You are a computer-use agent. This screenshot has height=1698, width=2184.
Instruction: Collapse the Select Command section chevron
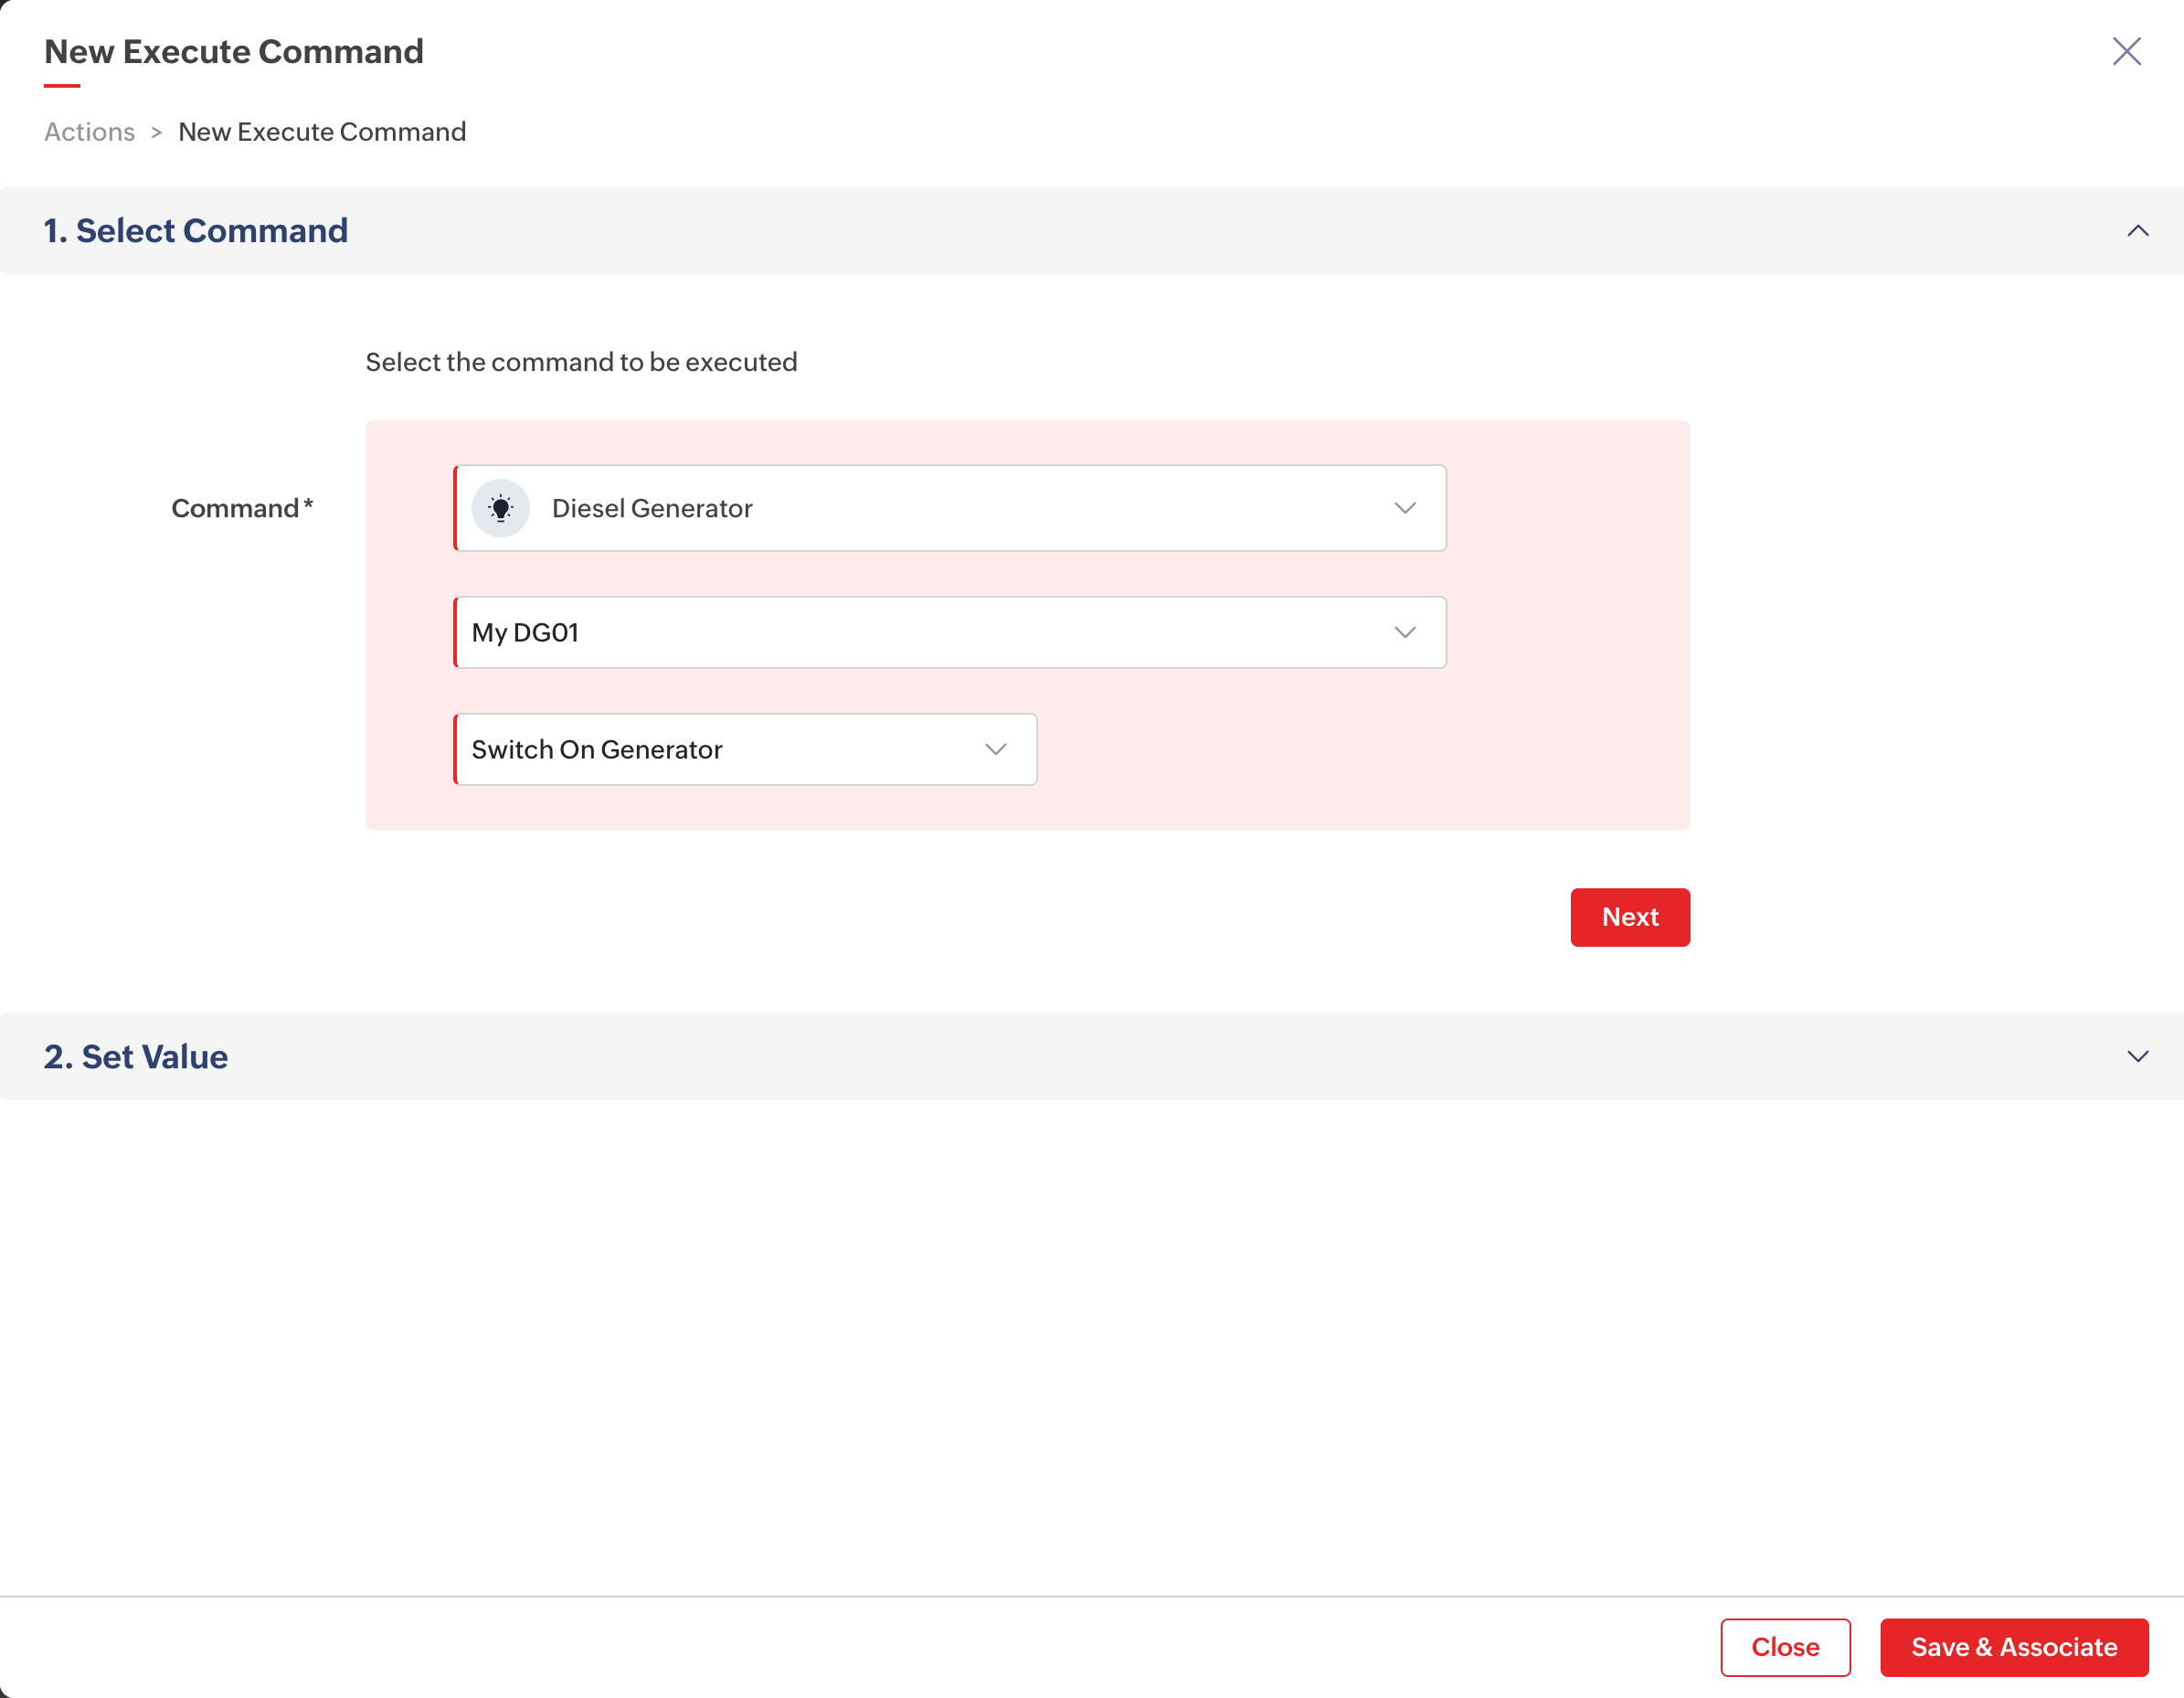pyautogui.click(x=2137, y=231)
